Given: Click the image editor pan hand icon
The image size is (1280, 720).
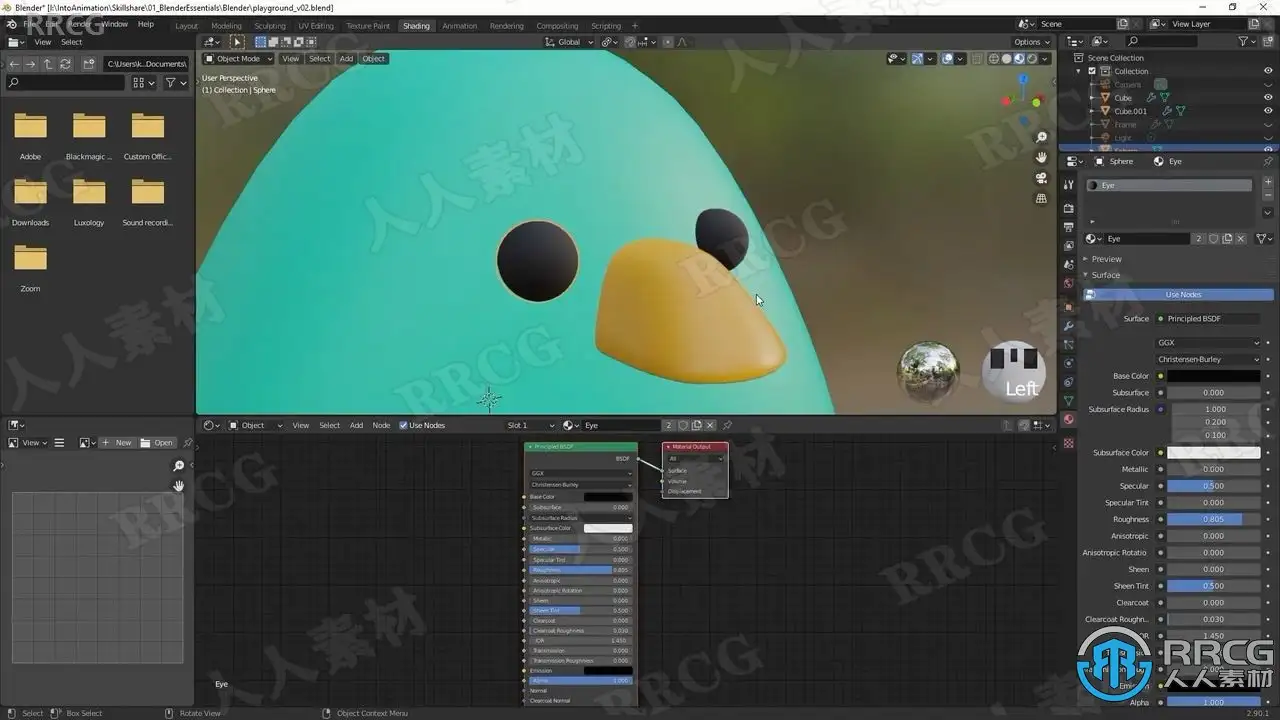Looking at the screenshot, I should click(179, 486).
